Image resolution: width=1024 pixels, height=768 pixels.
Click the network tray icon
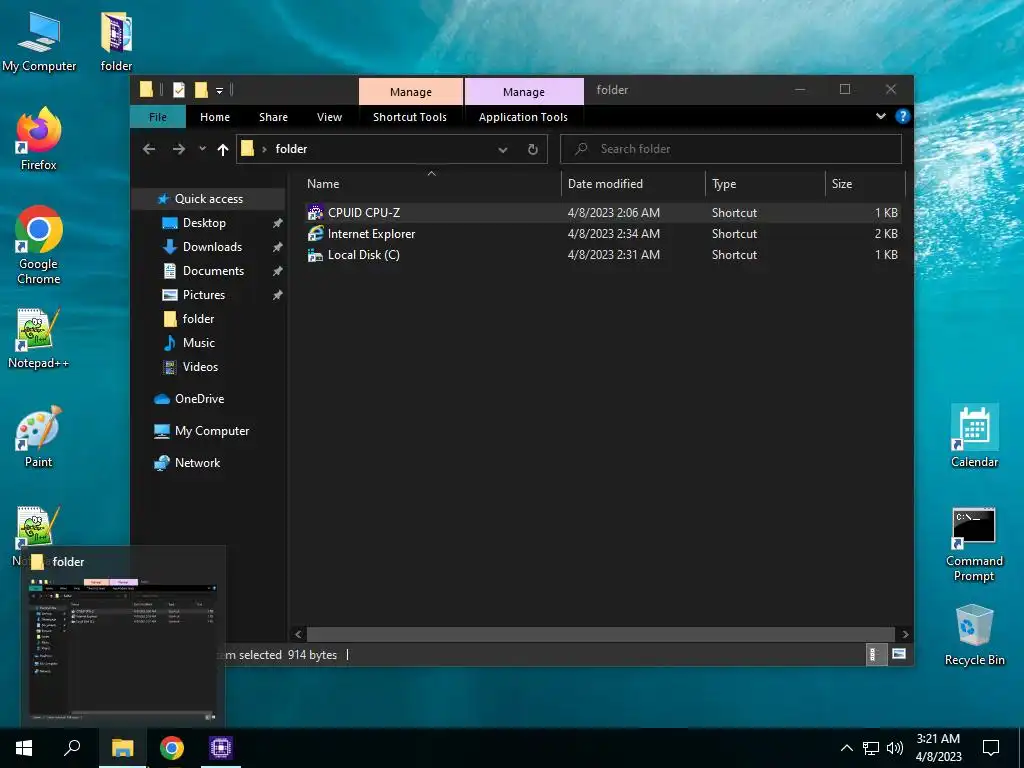871,748
